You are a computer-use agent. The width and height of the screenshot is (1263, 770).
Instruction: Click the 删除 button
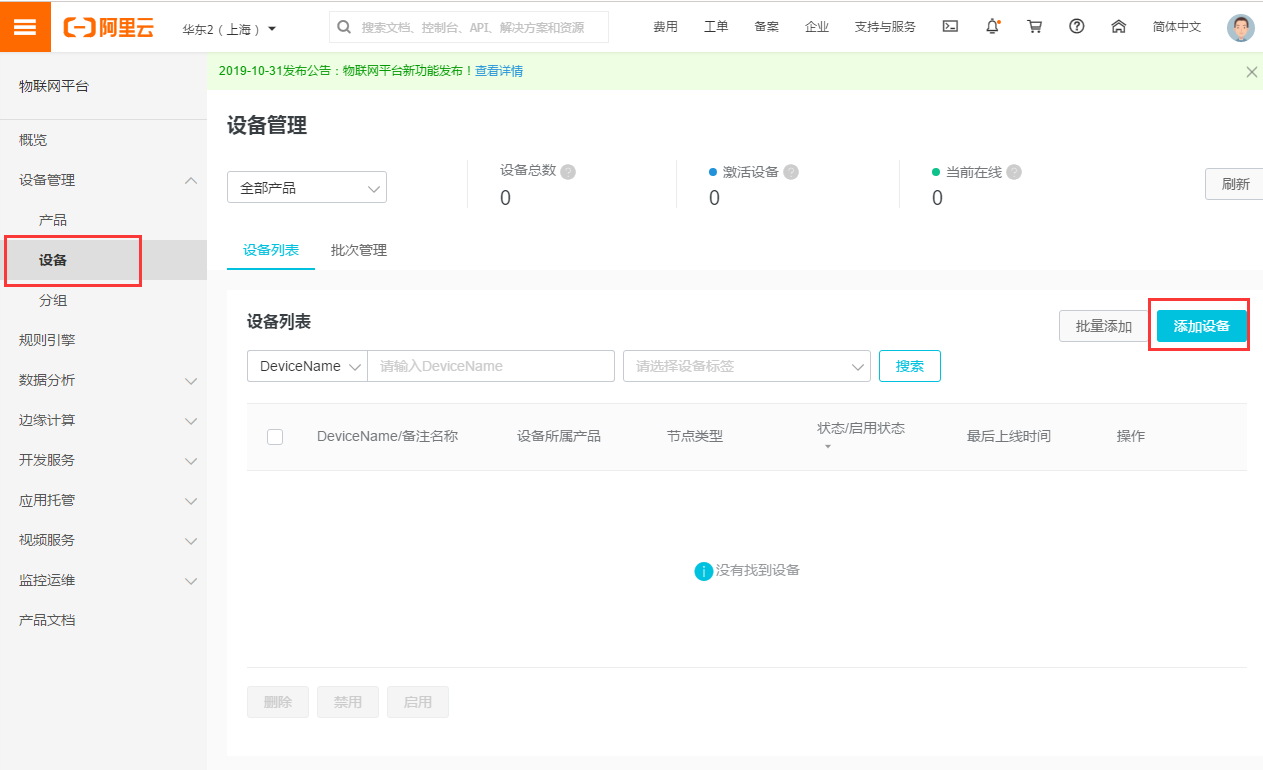(x=278, y=702)
